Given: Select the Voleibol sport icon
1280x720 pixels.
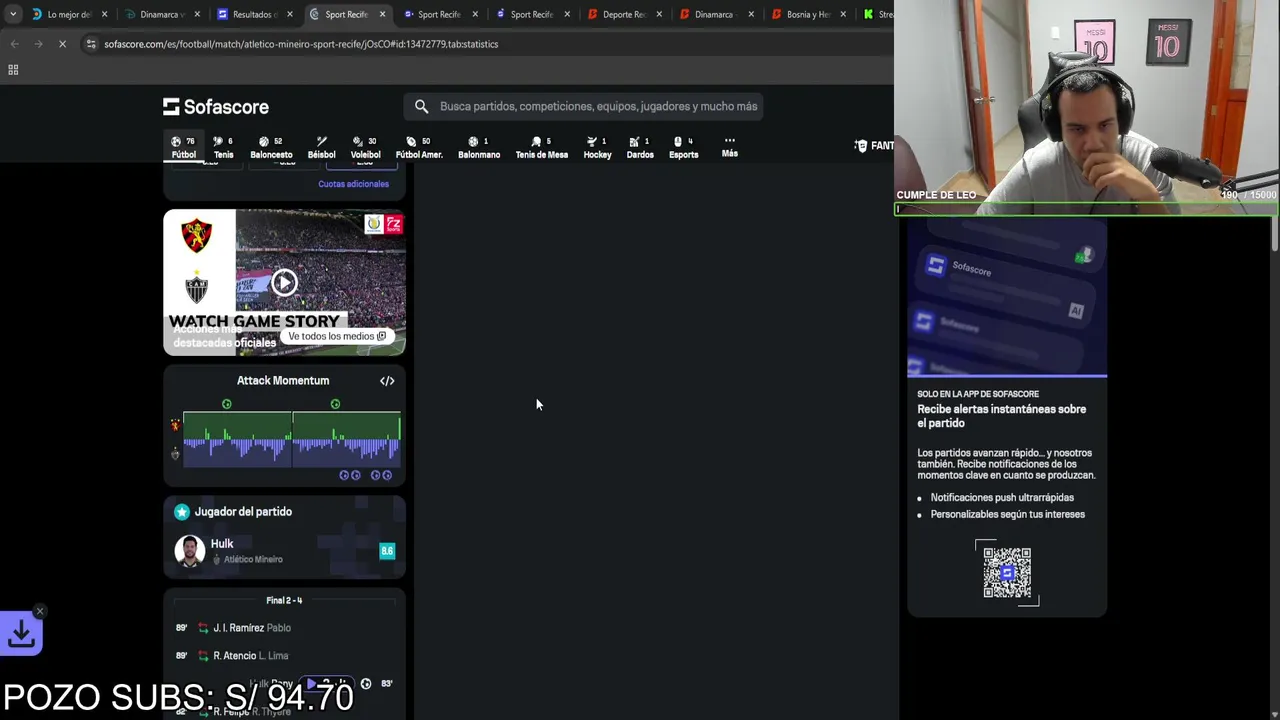Looking at the screenshot, I should click(x=365, y=147).
